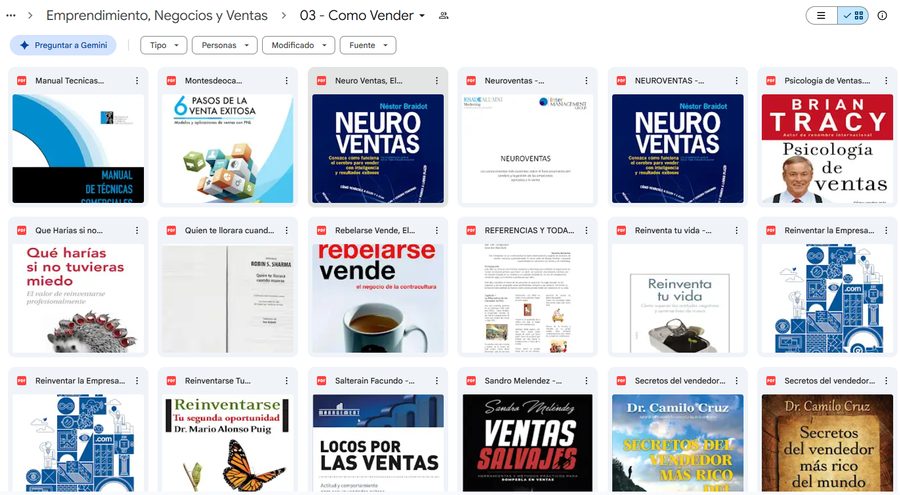900x495 pixels.
Task: Open more actions for REFERENCIAS Y TODA file
Action: pyautogui.click(x=587, y=230)
